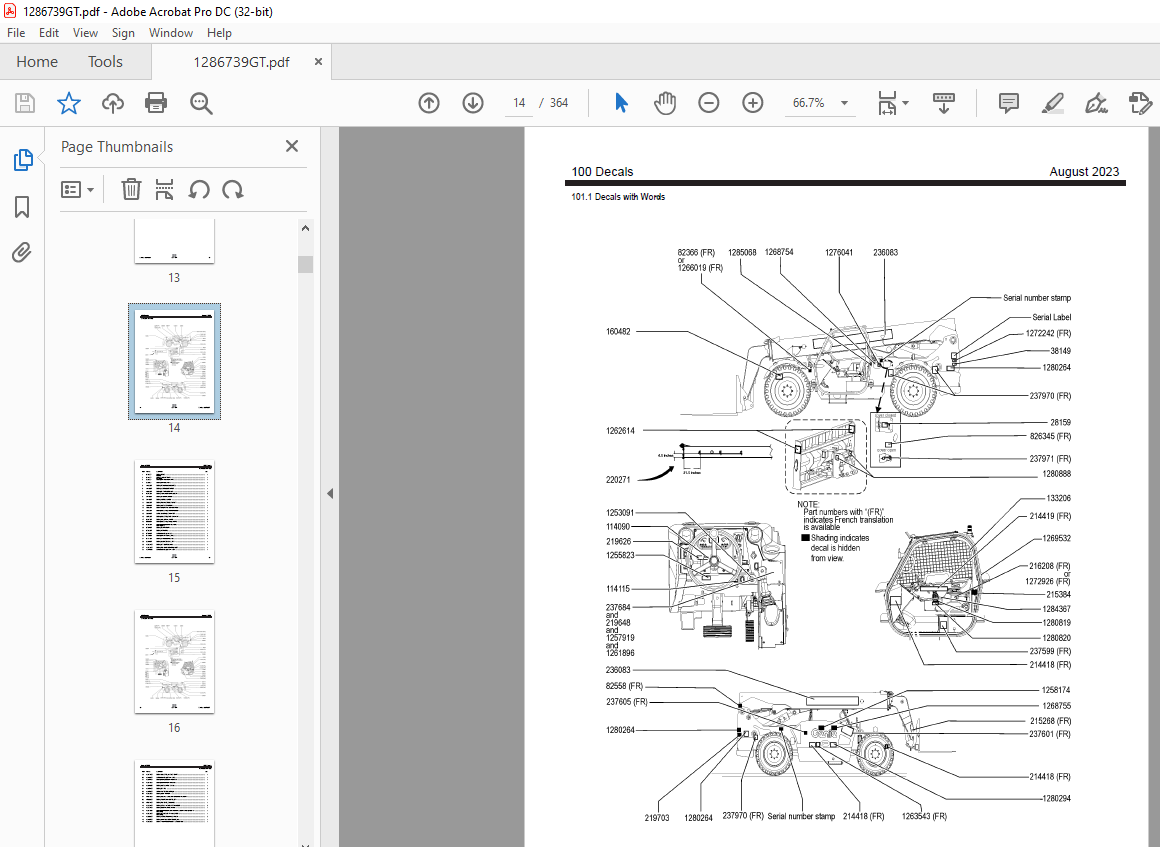Viewport: 1160px width, 847px height.
Task: Open the Sign menu
Action: 123,33
